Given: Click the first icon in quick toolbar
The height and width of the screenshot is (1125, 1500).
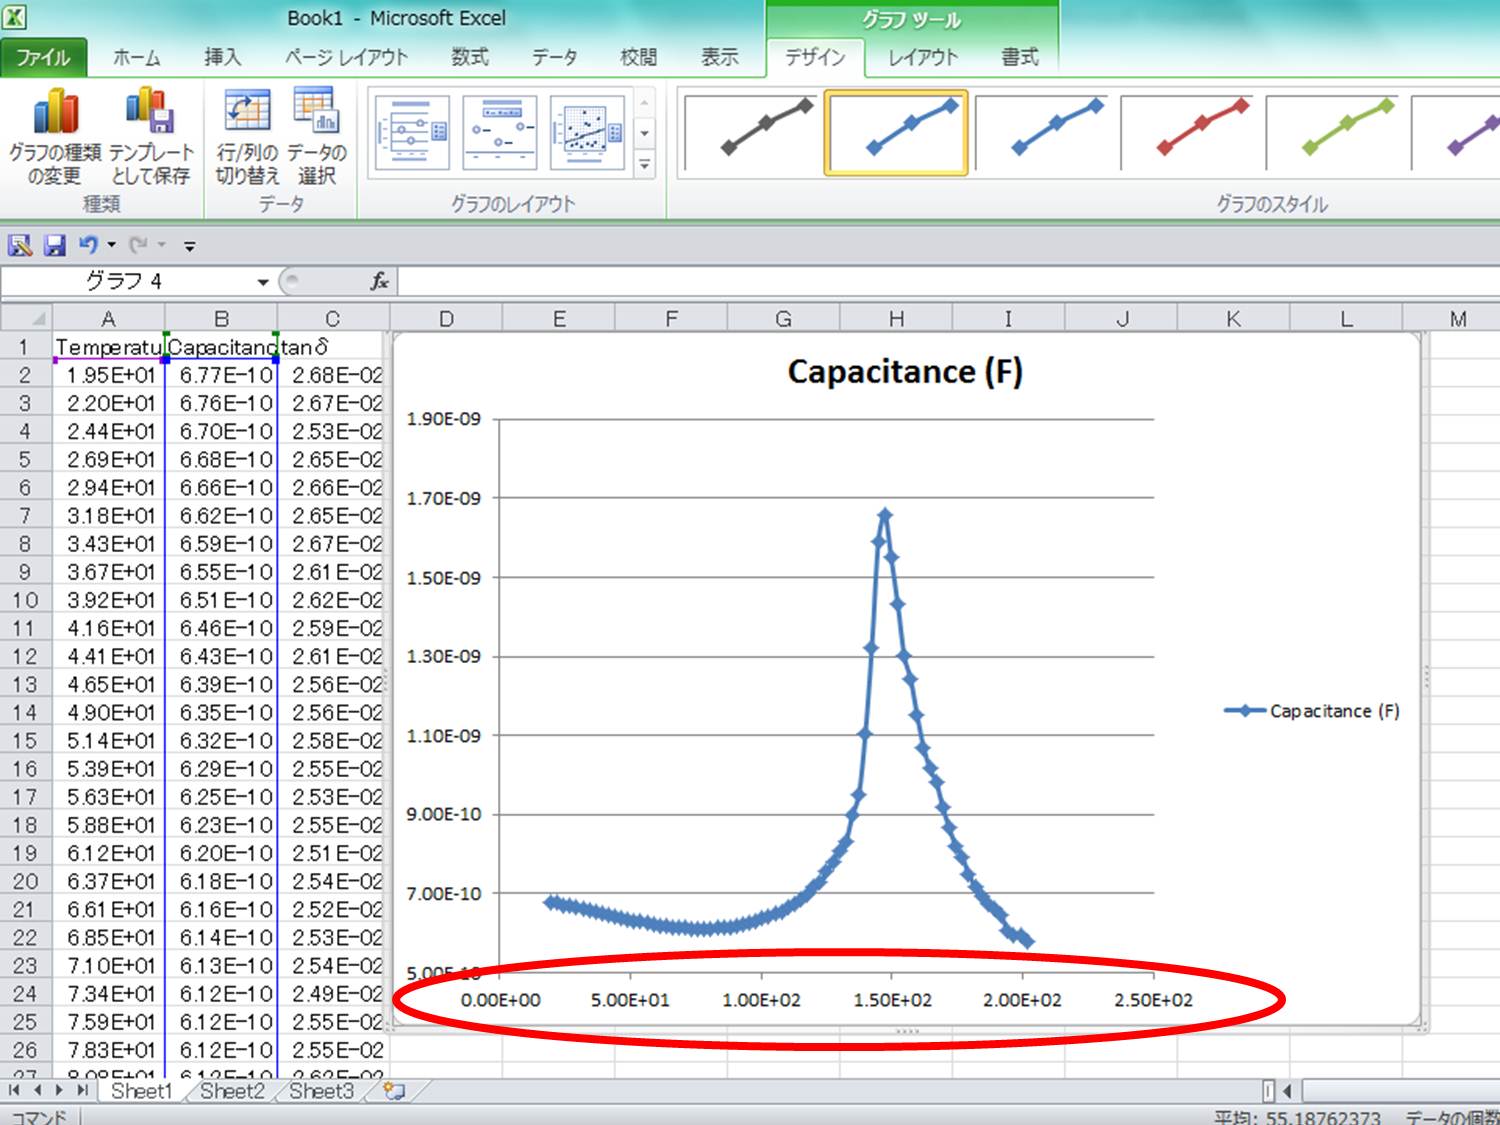Looking at the screenshot, I should point(20,245).
